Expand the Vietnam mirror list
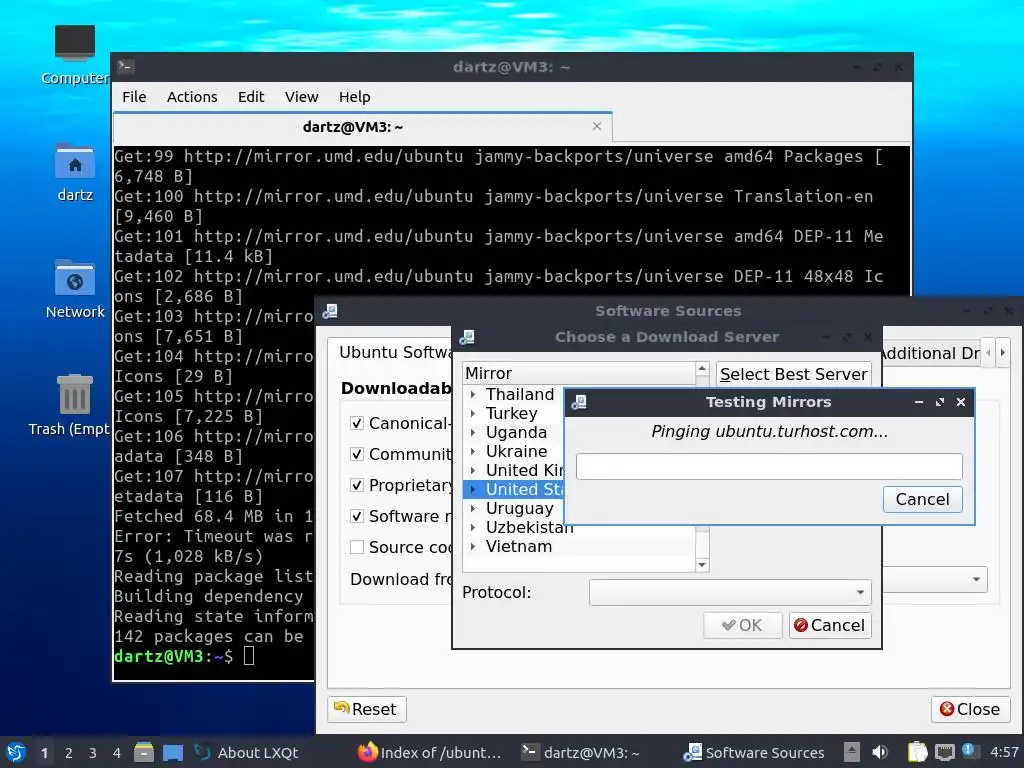The width and height of the screenshot is (1024, 768). point(473,546)
